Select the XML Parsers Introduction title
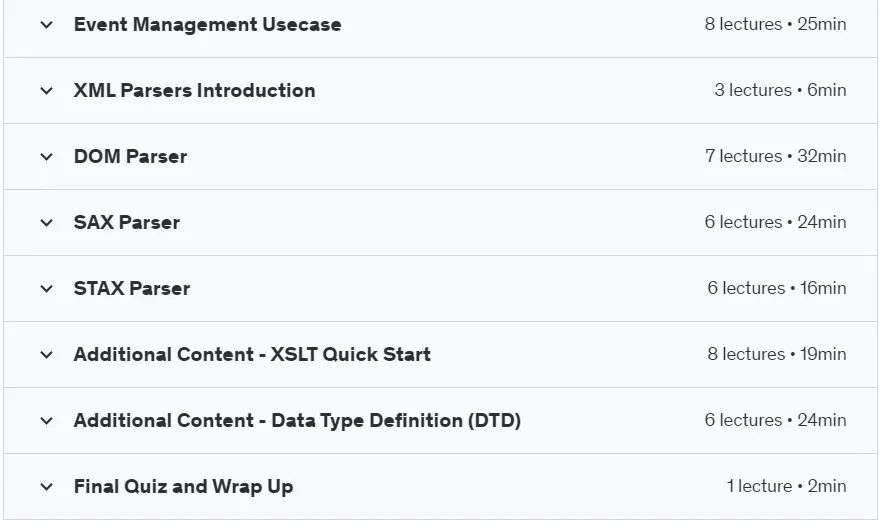The width and height of the screenshot is (881, 524). pos(194,90)
